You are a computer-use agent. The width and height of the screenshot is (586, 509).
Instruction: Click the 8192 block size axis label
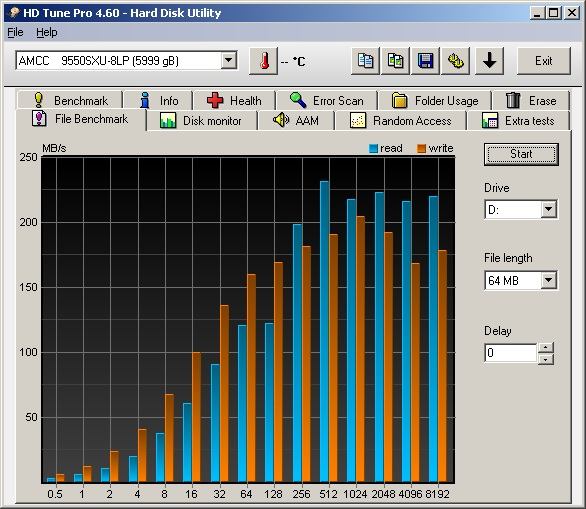coord(437,494)
